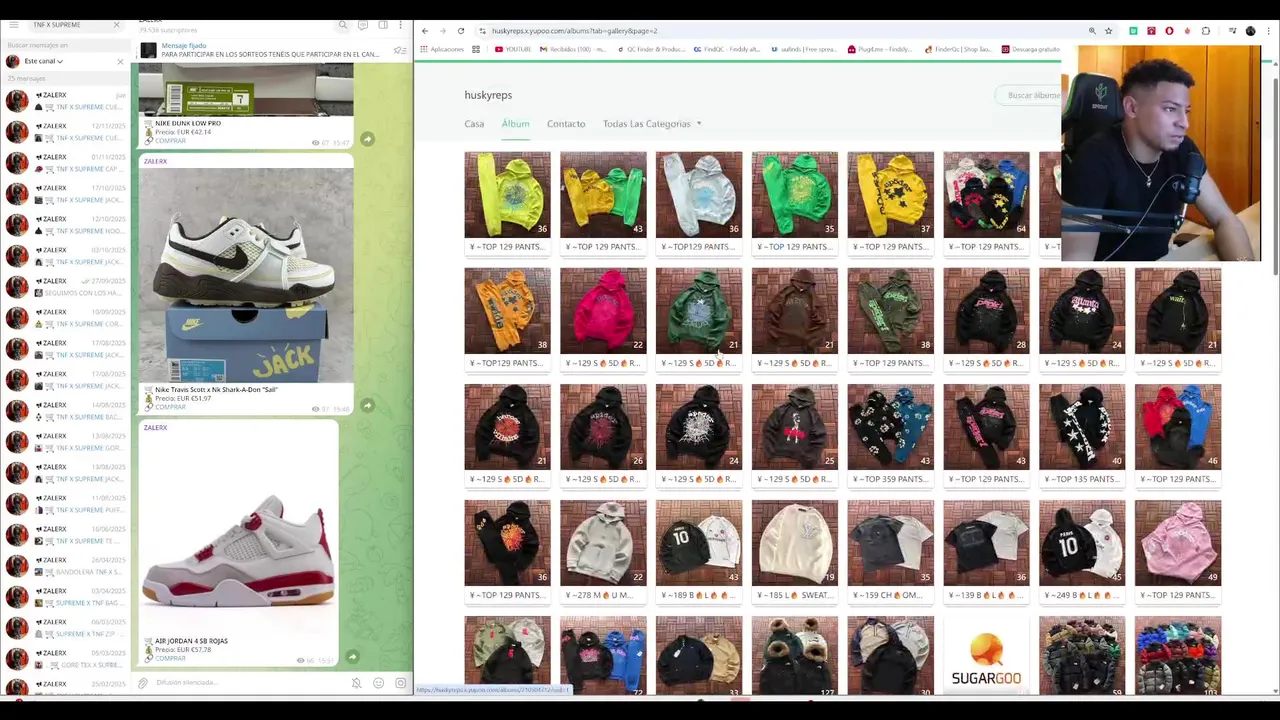The image size is (1280, 720).
Task: Click the Chrome address bar URL
Action: point(574,31)
